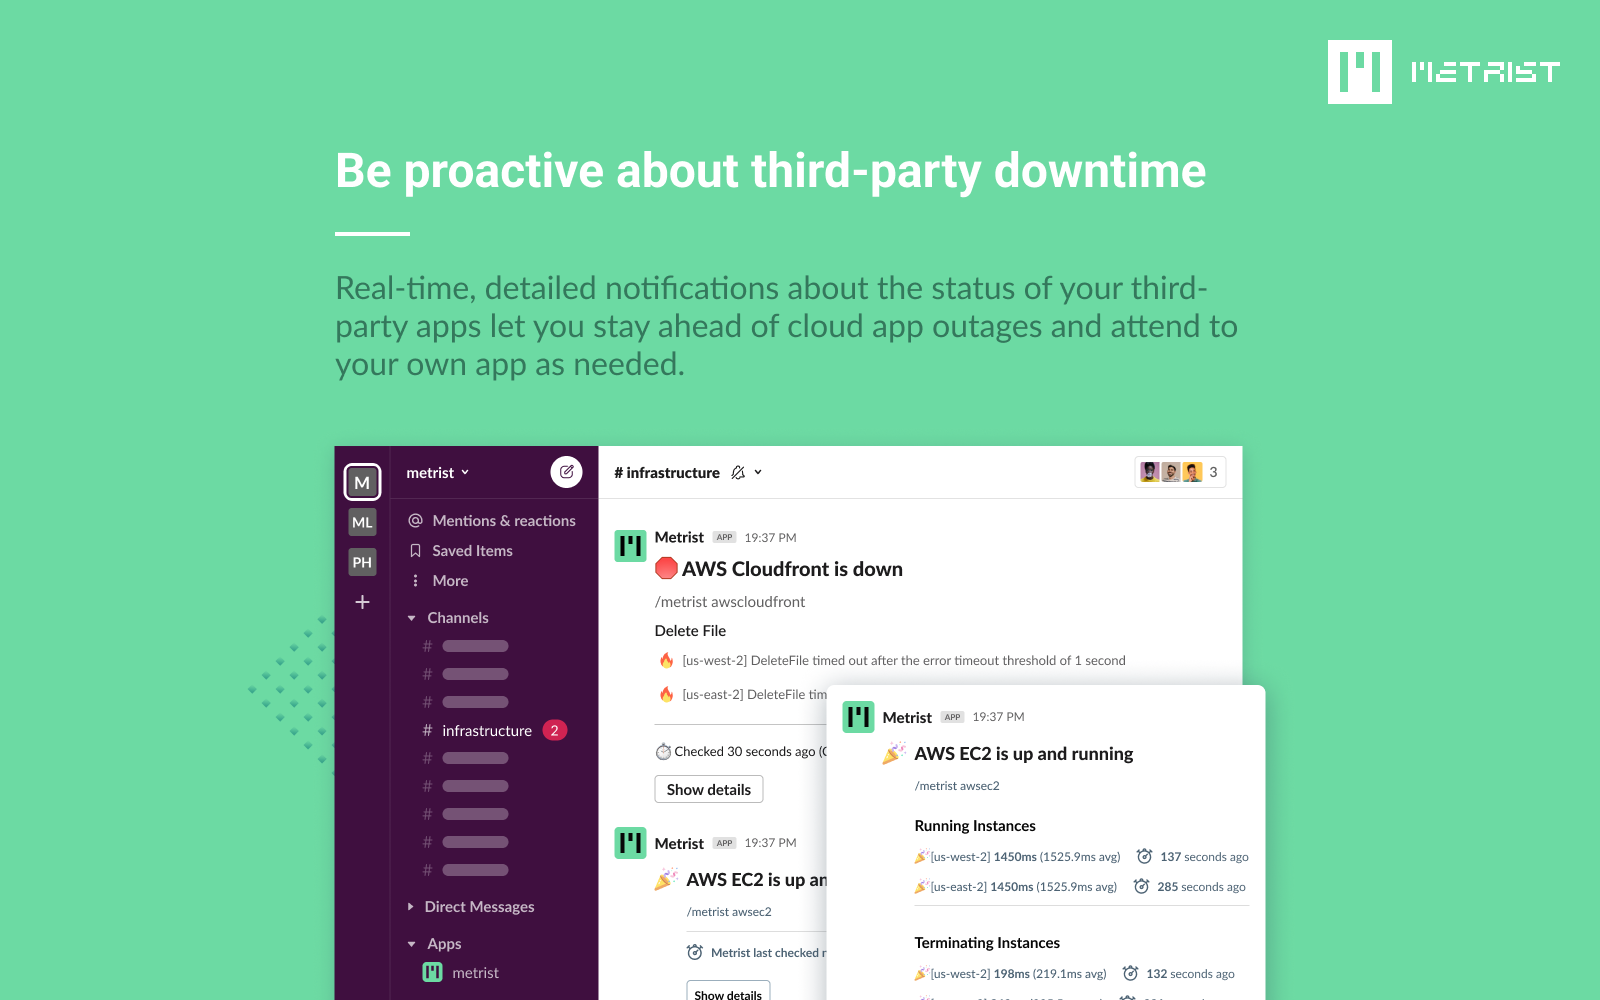Screen dimensions: 1600x1000
Task: Click Metrist avatar in popup card
Action: pos(858,717)
